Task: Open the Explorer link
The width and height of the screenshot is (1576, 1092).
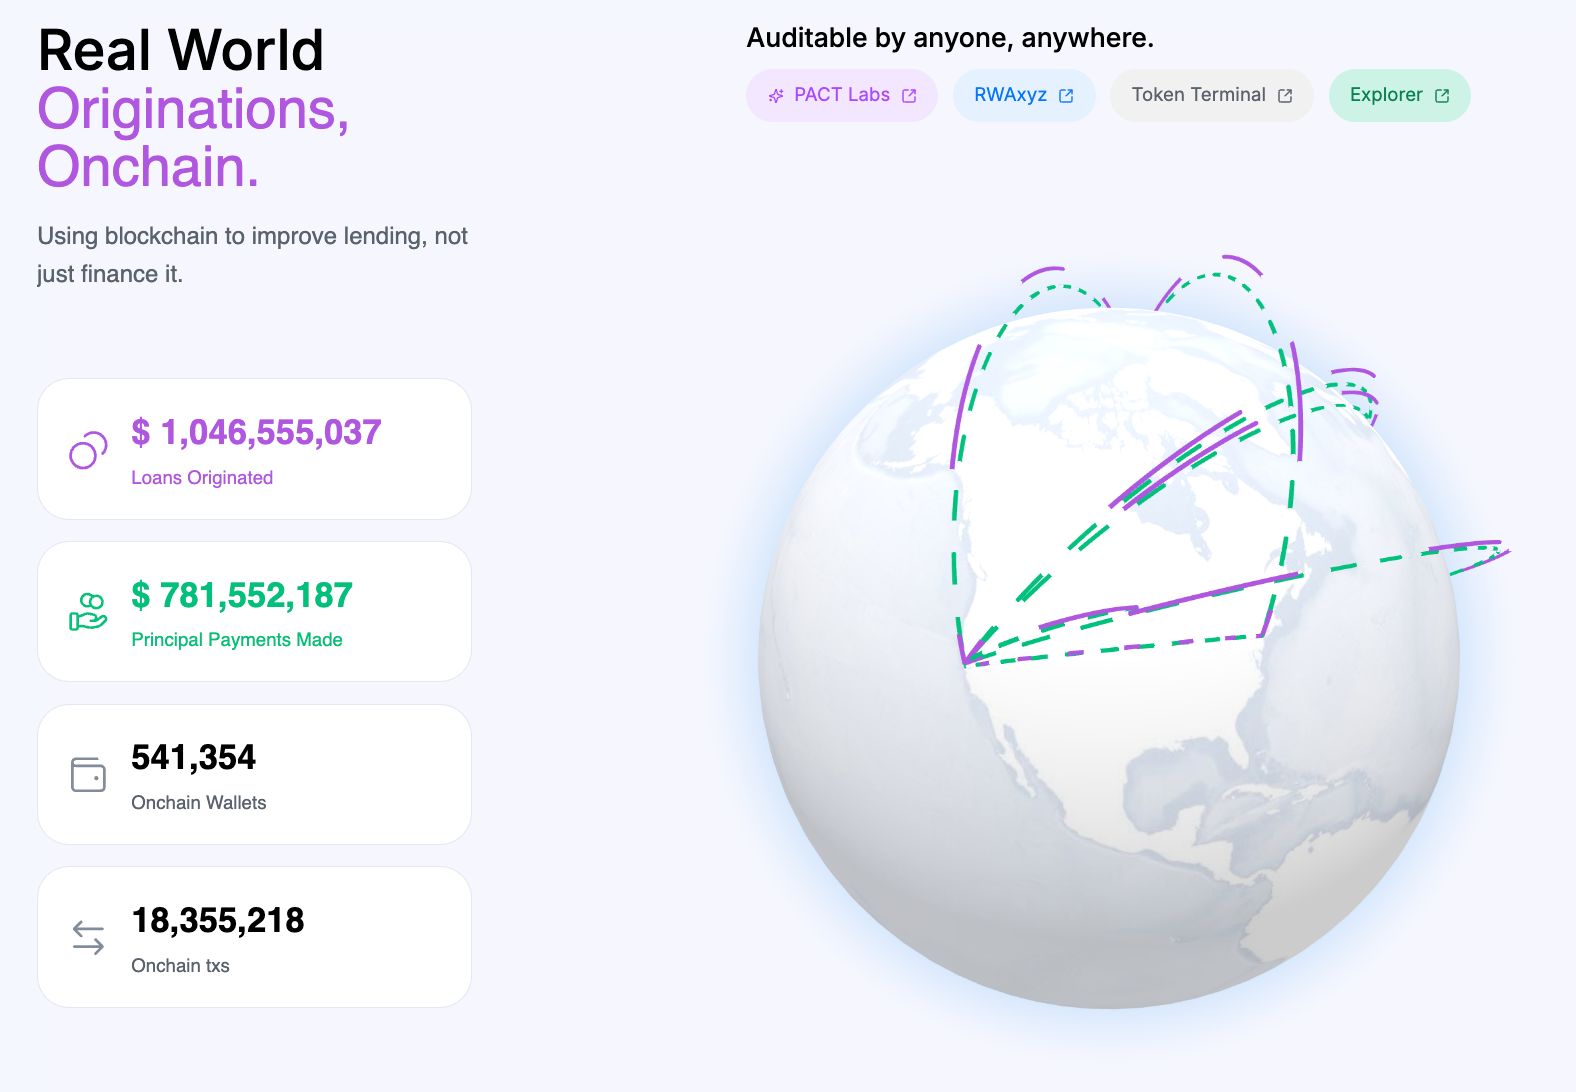Action: (1385, 95)
